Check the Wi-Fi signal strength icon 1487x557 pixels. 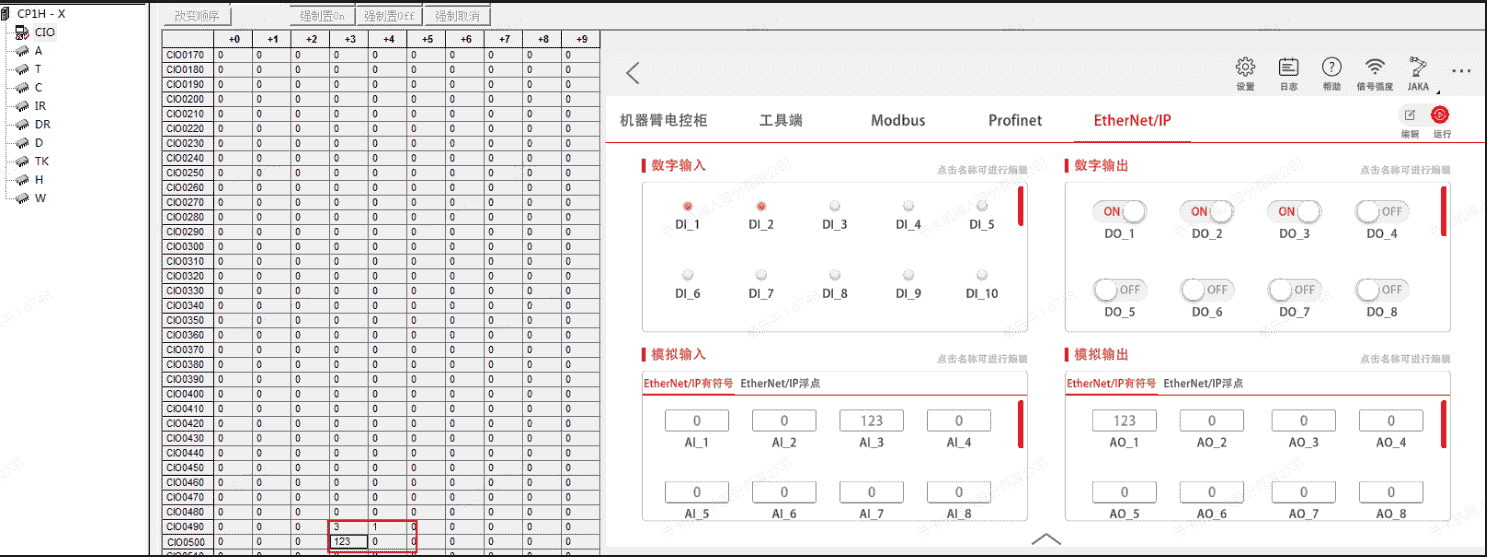tap(1375, 68)
